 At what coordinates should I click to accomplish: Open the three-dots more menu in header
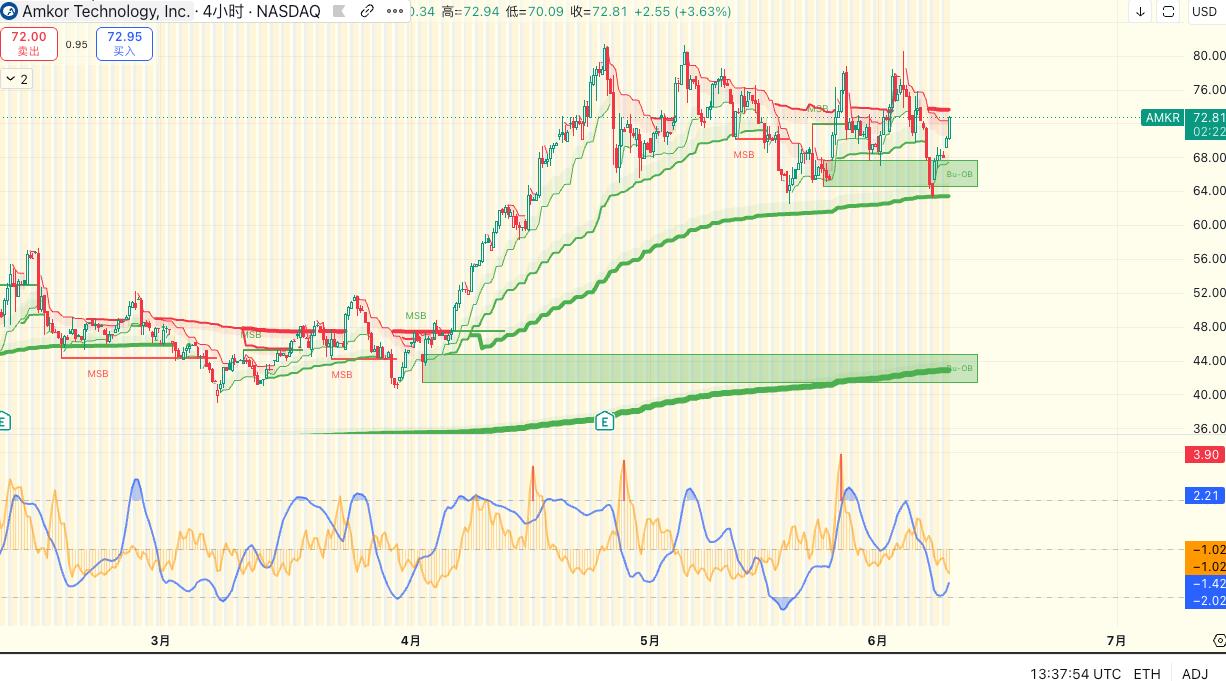coord(394,12)
